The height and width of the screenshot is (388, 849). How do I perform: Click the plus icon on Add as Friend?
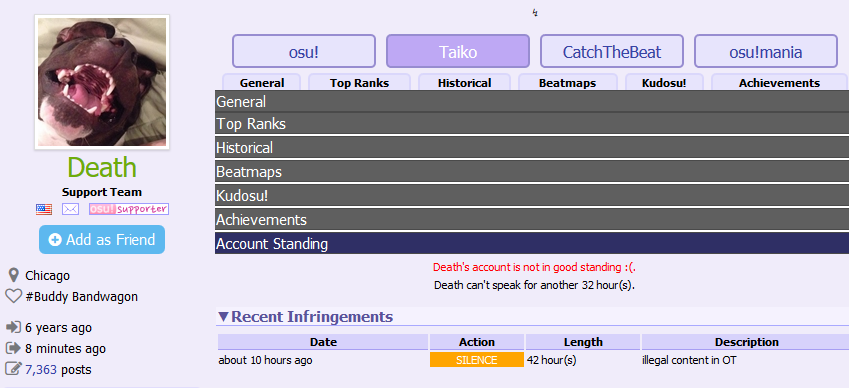pos(55,240)
